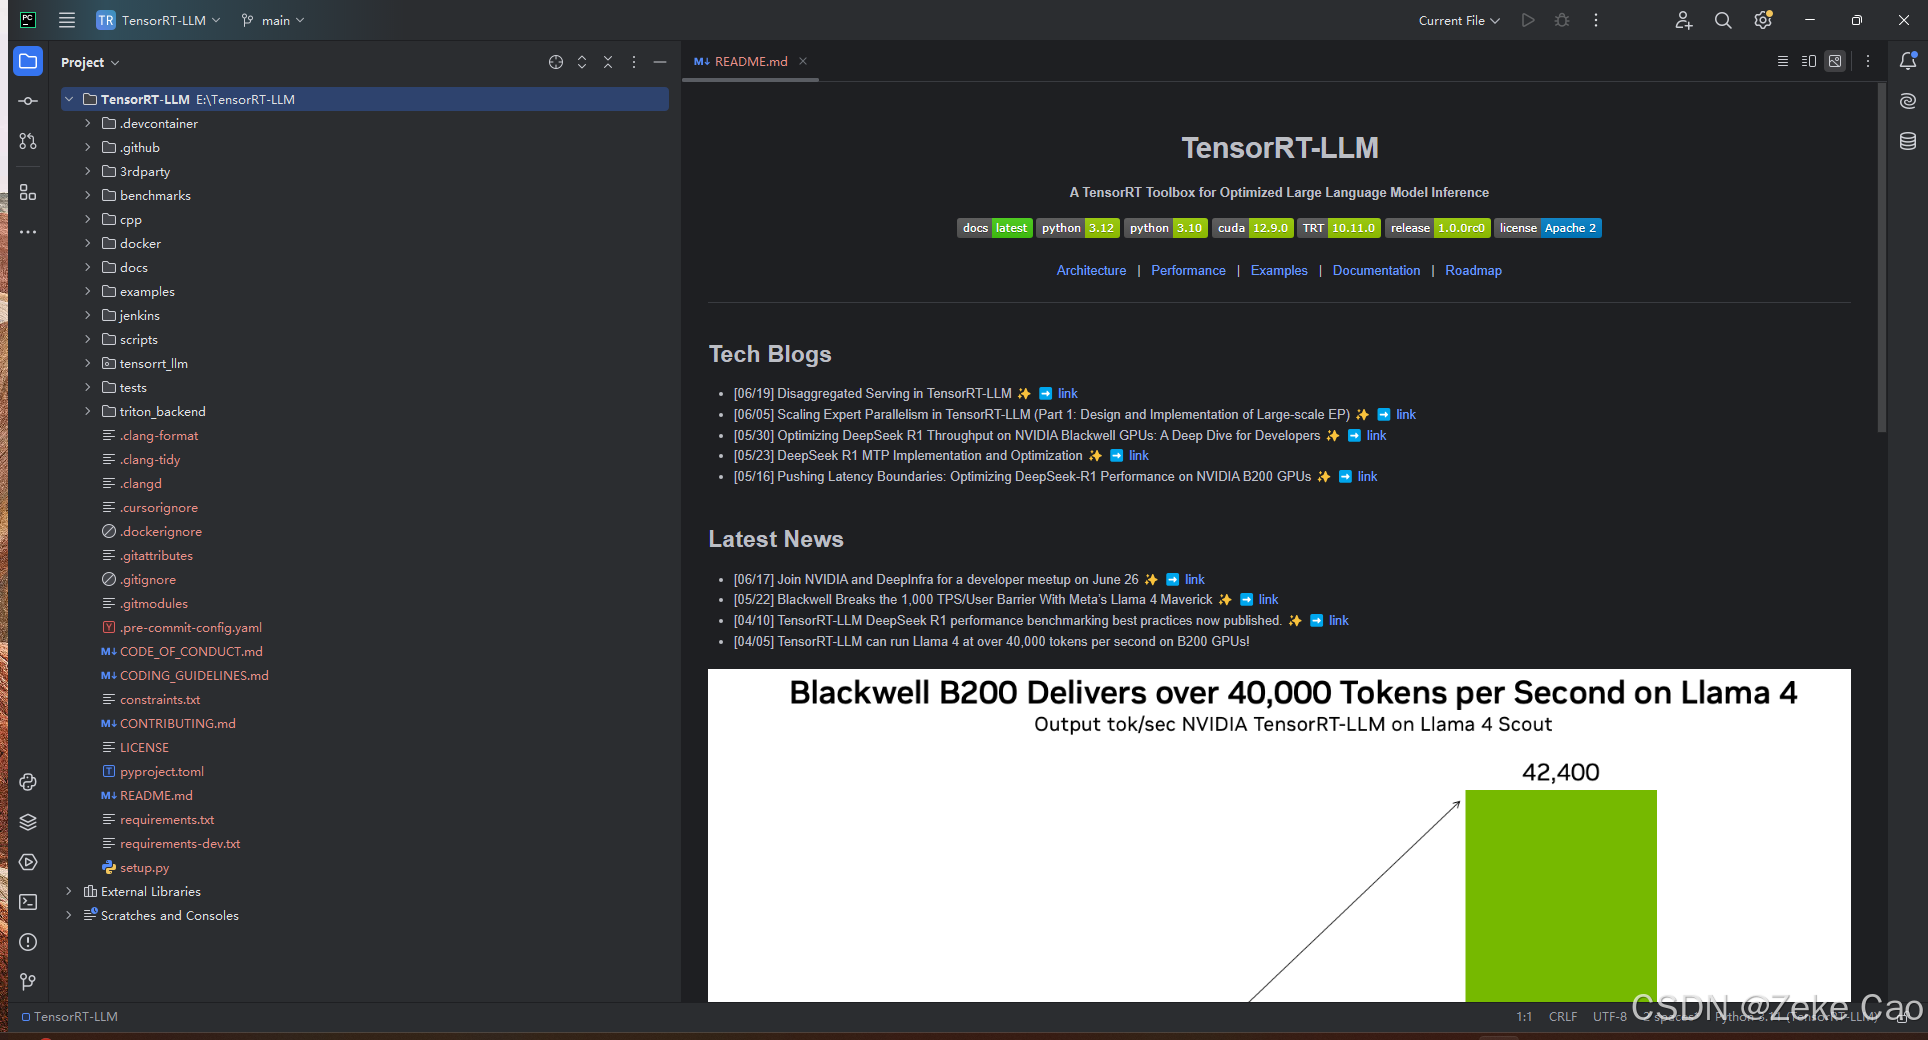This screenshot has height=1040, width=1928.
Task: Open the main hamburger menu
Action: (66, 20)
